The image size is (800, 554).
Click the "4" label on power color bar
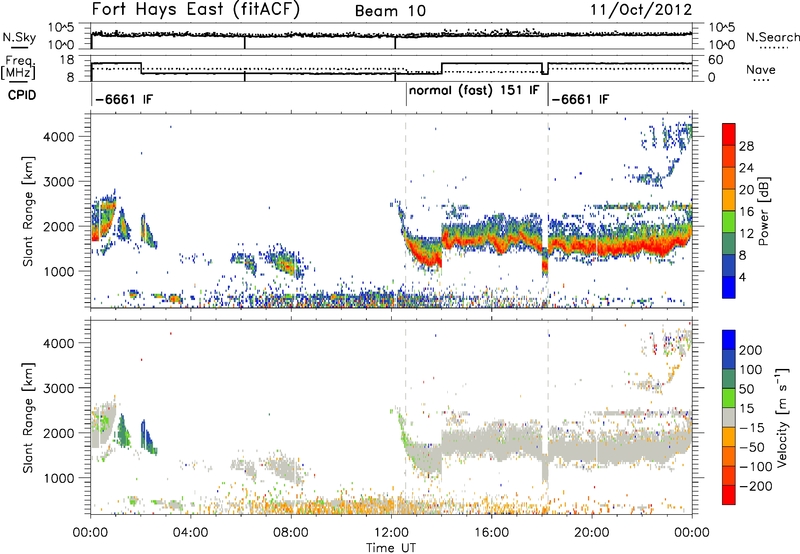click(743, 278)
